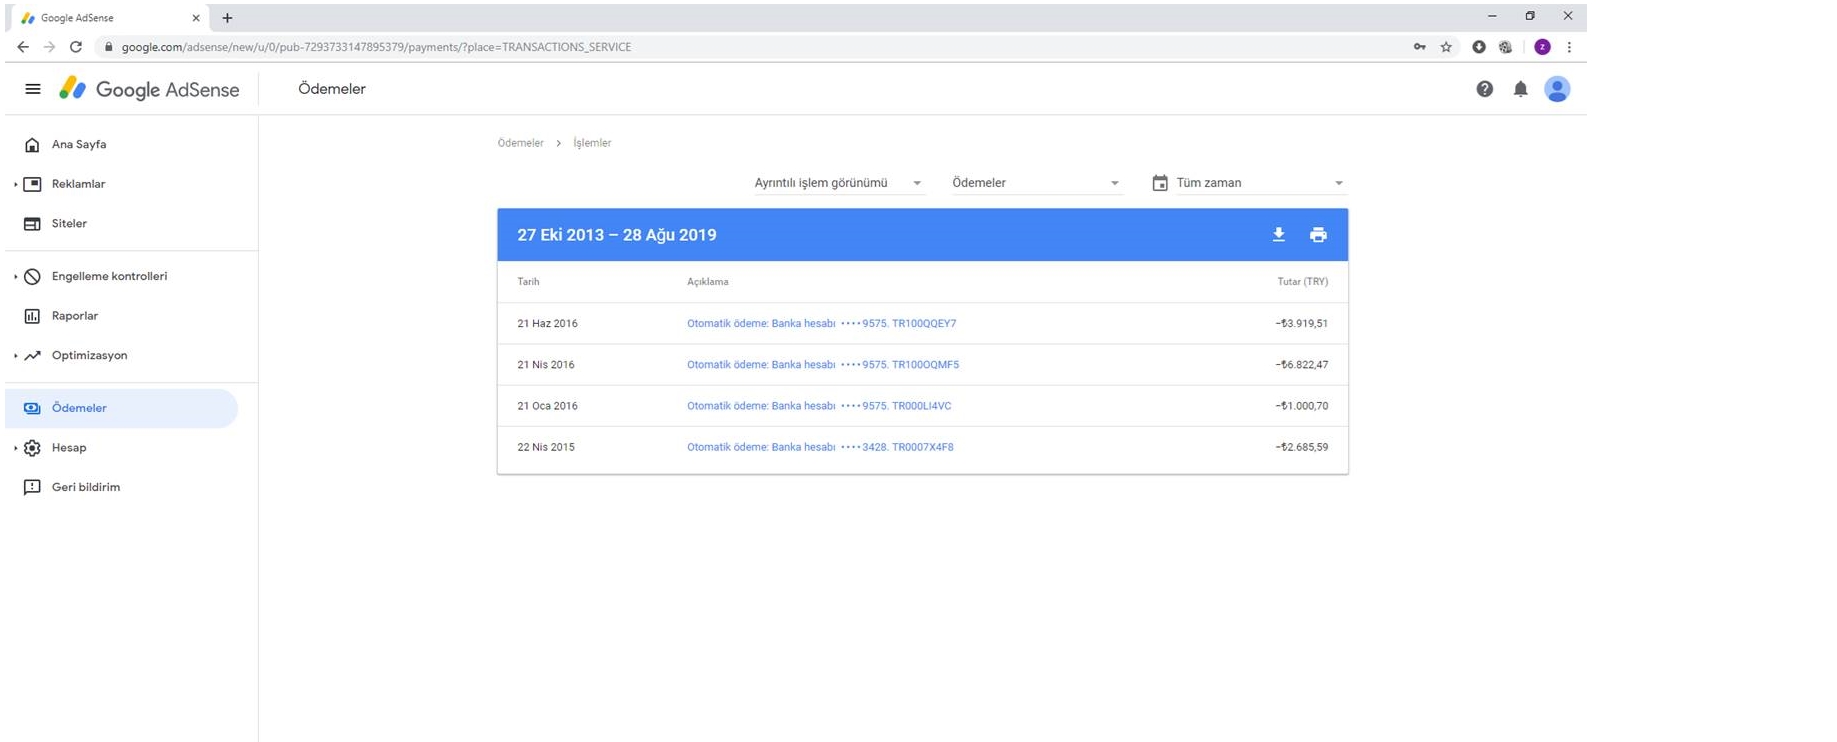Click the address bar lock icon
Viewport: 1837px width, 742px height.
pyautogui.click(x=109, y=47)
